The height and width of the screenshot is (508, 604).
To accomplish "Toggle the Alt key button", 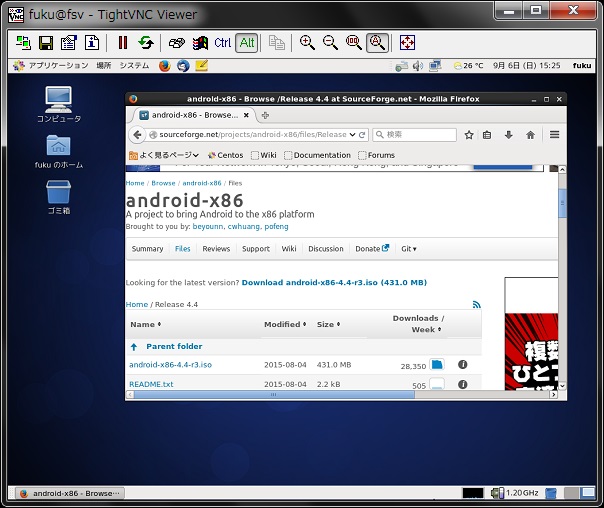I will click(247, 42).
